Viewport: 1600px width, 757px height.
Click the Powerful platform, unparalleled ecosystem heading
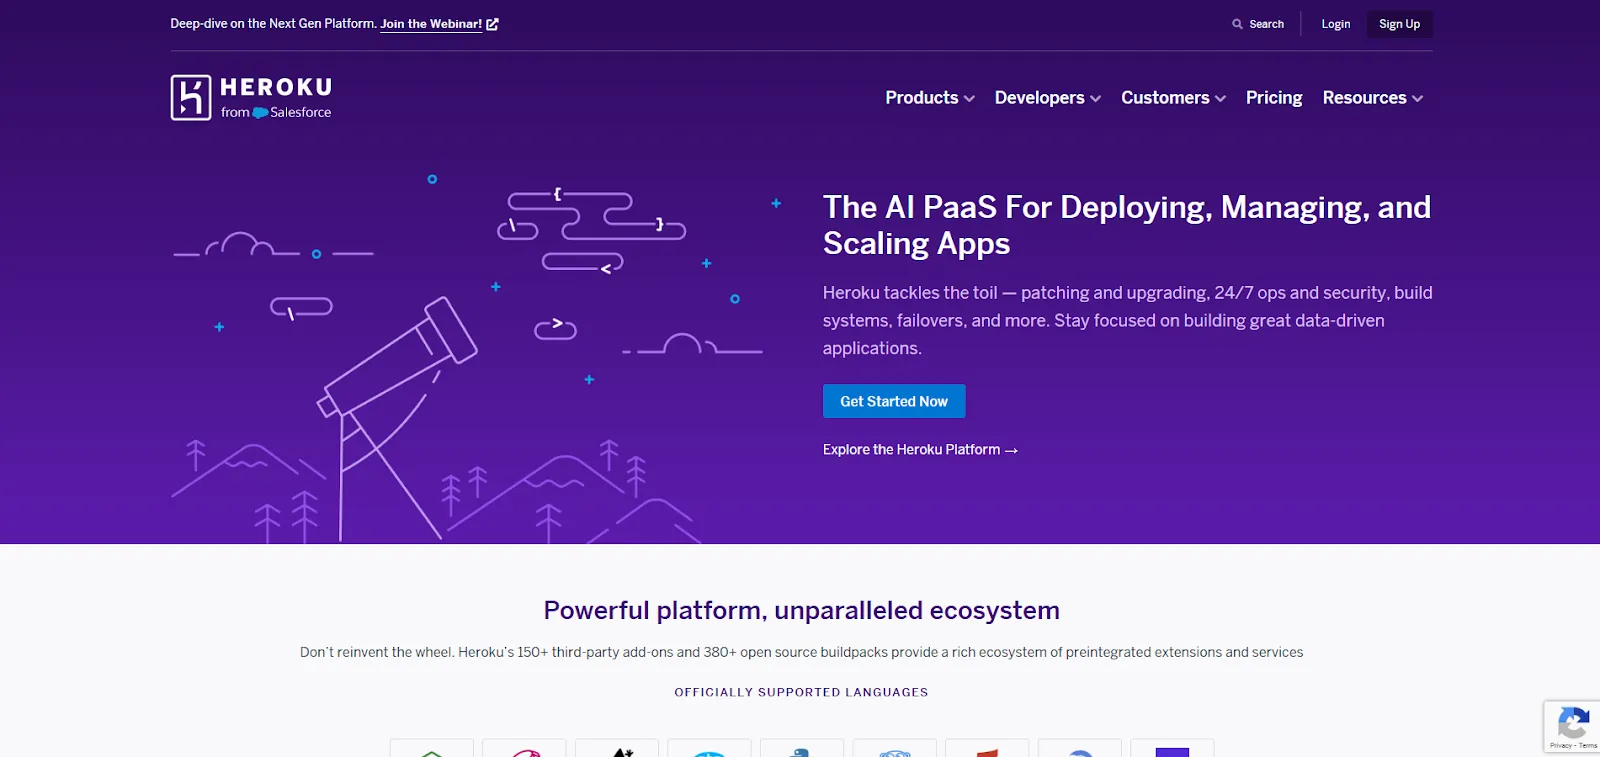(801, 610)
